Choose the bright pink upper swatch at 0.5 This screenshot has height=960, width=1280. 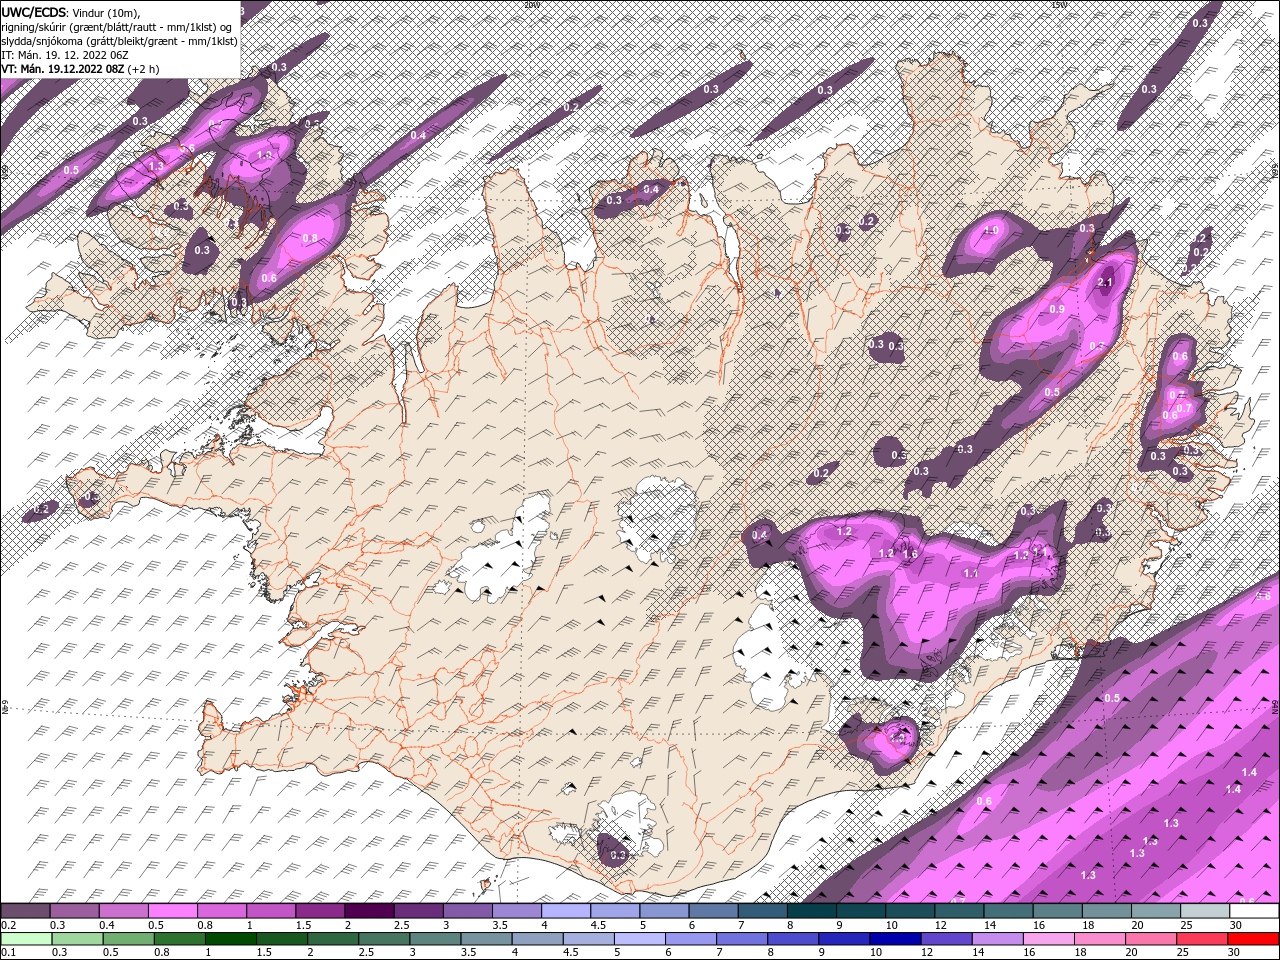click(x=173, y=911)
